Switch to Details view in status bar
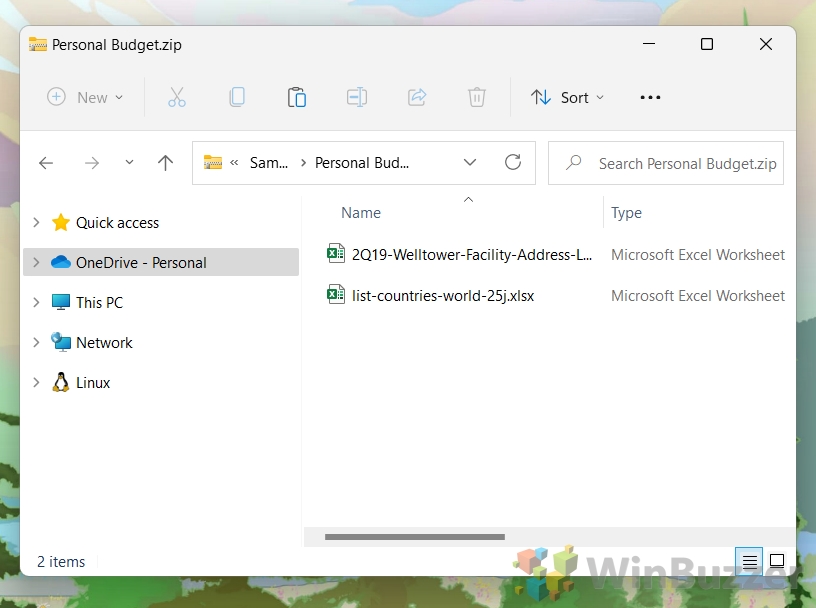The width and height of the screenshot is (816, 608). tap(749, 561)
